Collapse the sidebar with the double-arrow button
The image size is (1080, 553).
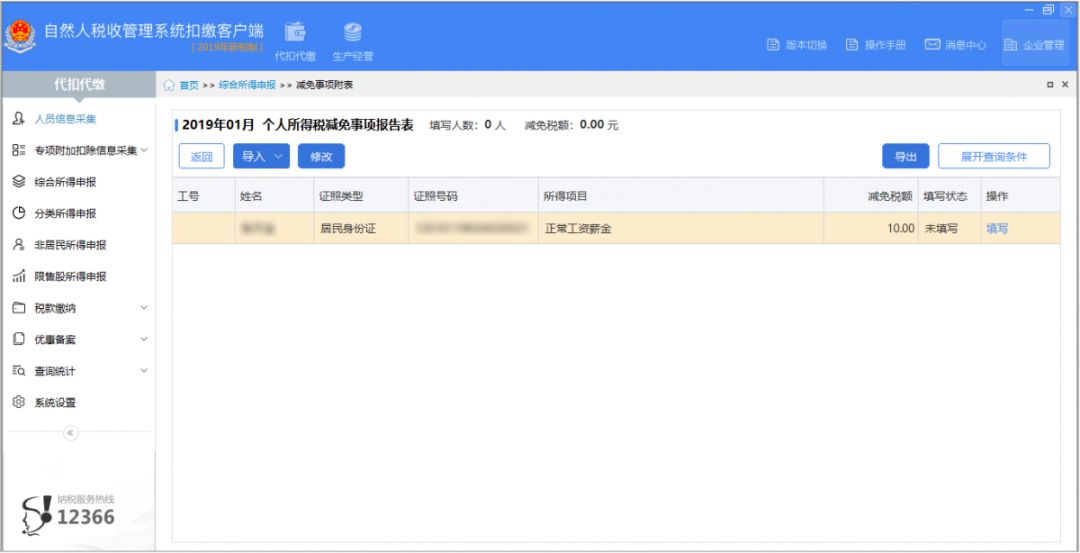tap(70, 432)
